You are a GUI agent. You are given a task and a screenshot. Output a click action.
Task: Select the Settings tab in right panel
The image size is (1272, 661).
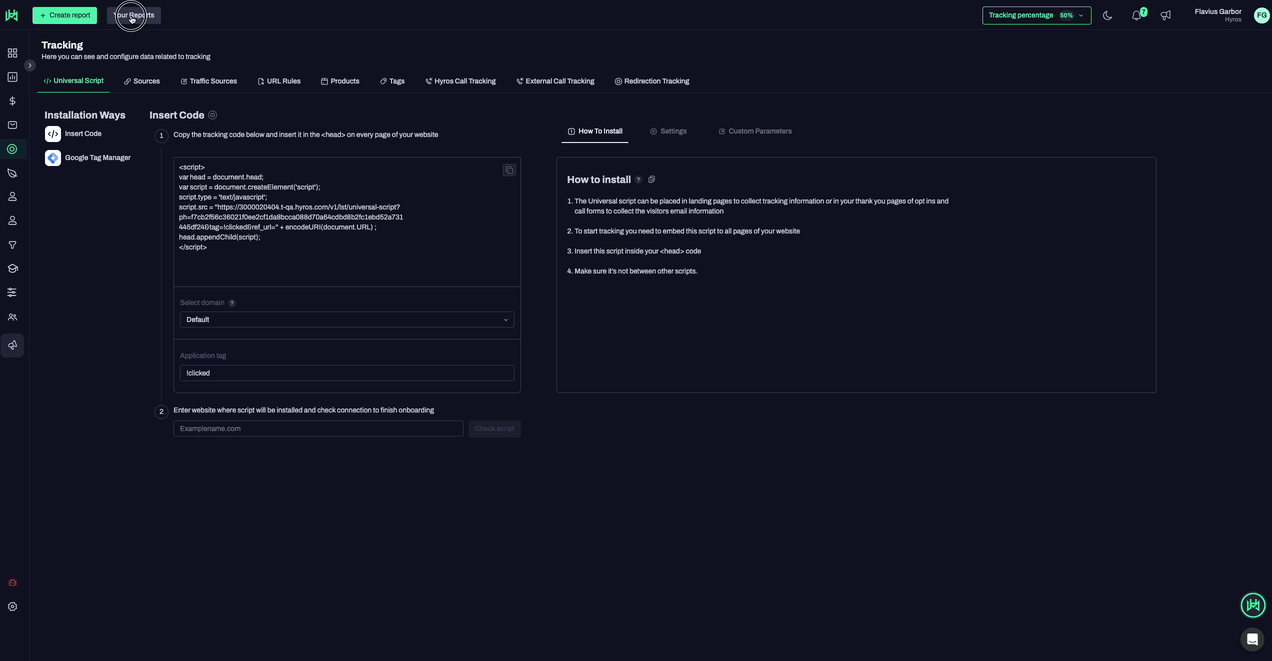pyautogui.click(x=668, y=131)
